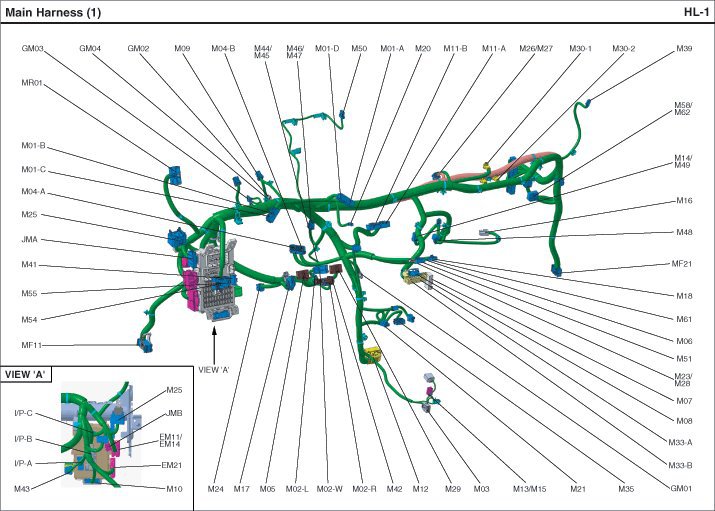The image size is (715, 511).
Task: Click the VIEW 'A' inset header tab
Action: tap(27, 374)
